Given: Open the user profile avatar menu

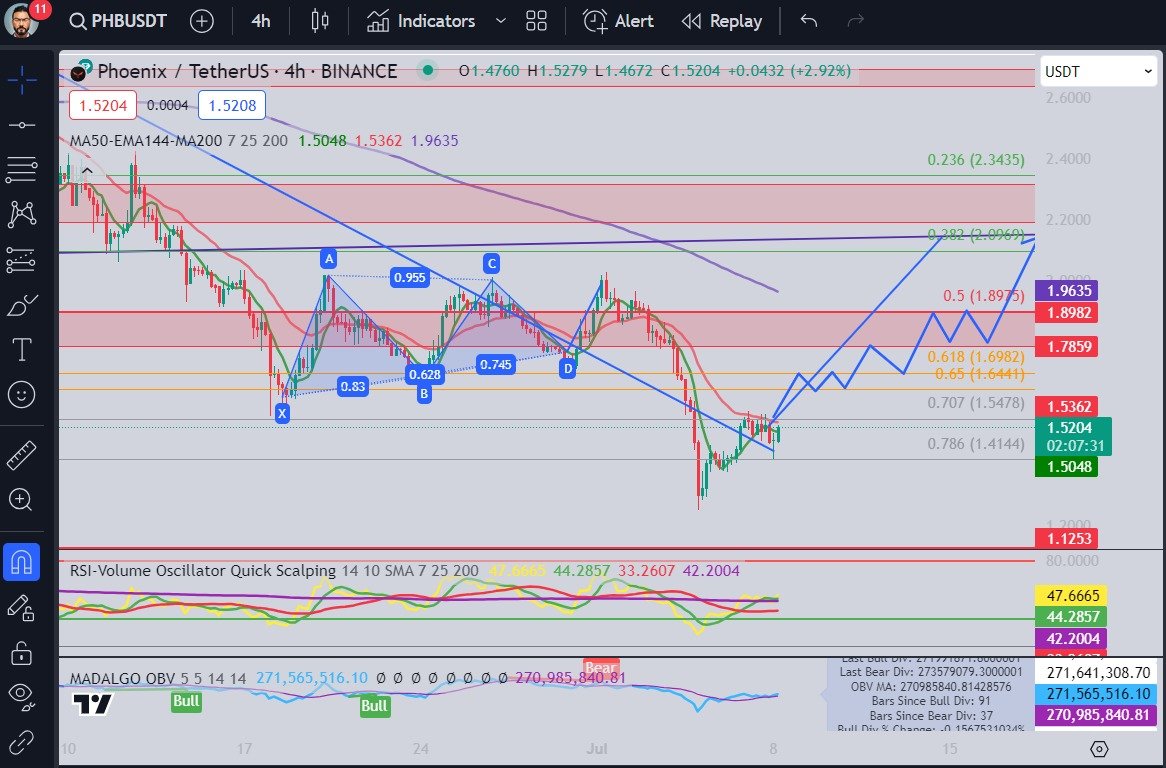Looking at the screenshot, I should tap(22, 21).
